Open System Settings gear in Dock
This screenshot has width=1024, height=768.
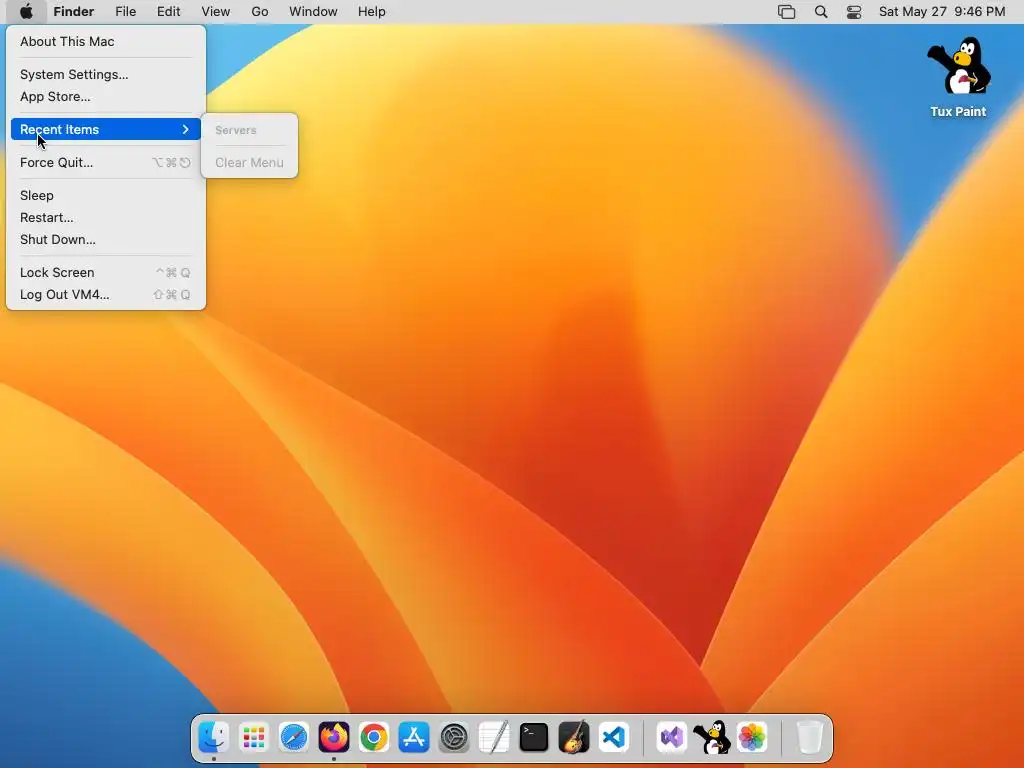coord(454,738)
